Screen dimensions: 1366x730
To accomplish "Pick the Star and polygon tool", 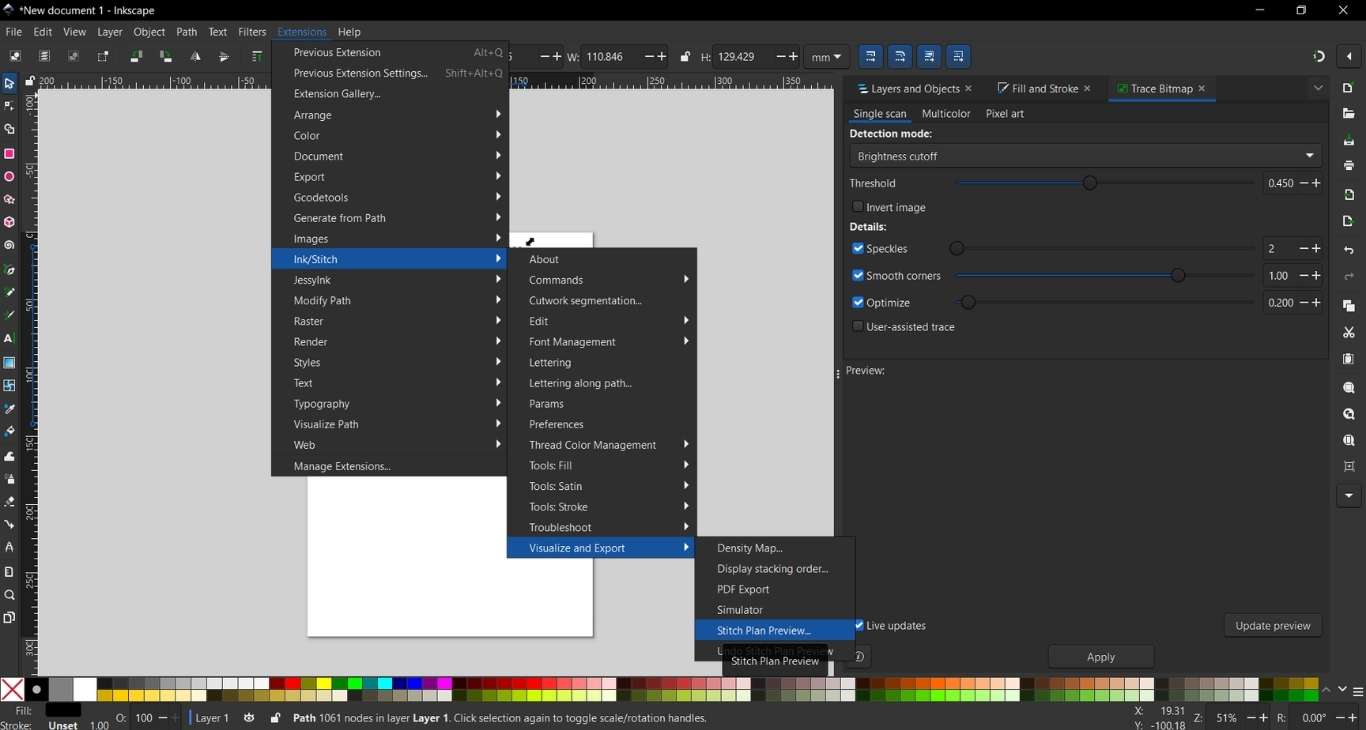I will tap(10, 200).
